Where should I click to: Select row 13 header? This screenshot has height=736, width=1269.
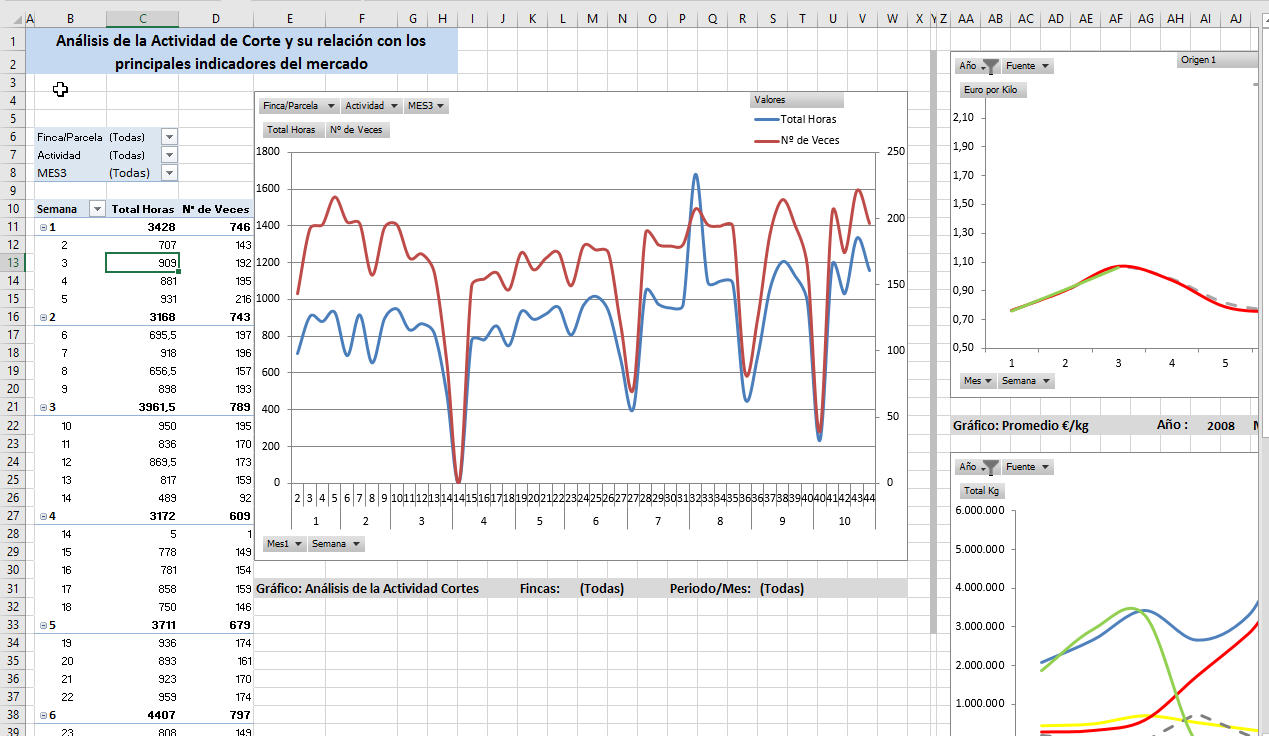pos(13,263)
